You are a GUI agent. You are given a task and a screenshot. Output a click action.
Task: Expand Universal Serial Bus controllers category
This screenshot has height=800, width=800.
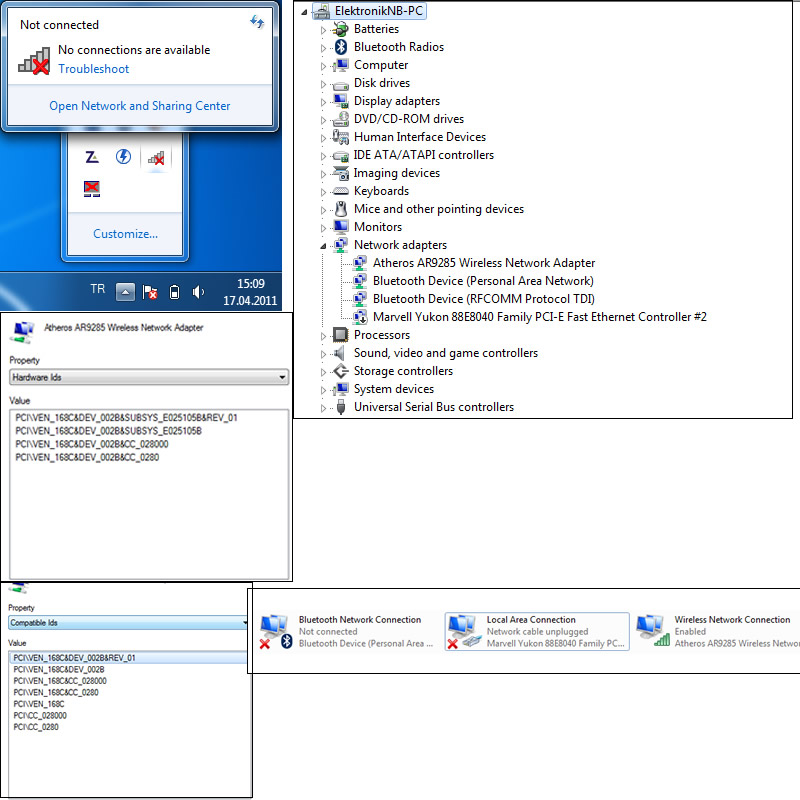(x=323, y=408)
